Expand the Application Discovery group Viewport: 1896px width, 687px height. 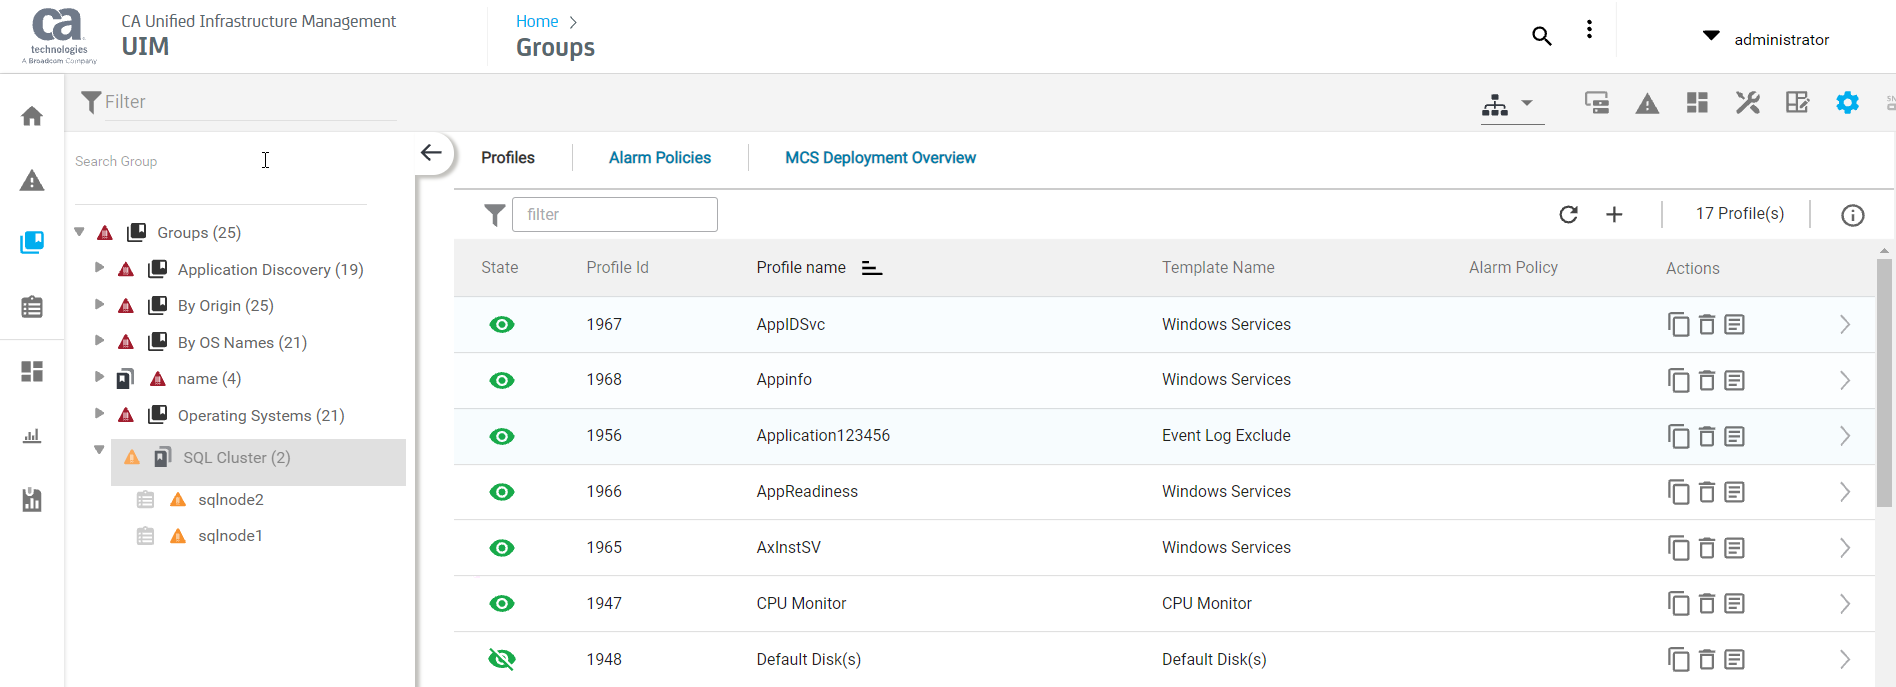pyautogui.click(x=99, y=268)
